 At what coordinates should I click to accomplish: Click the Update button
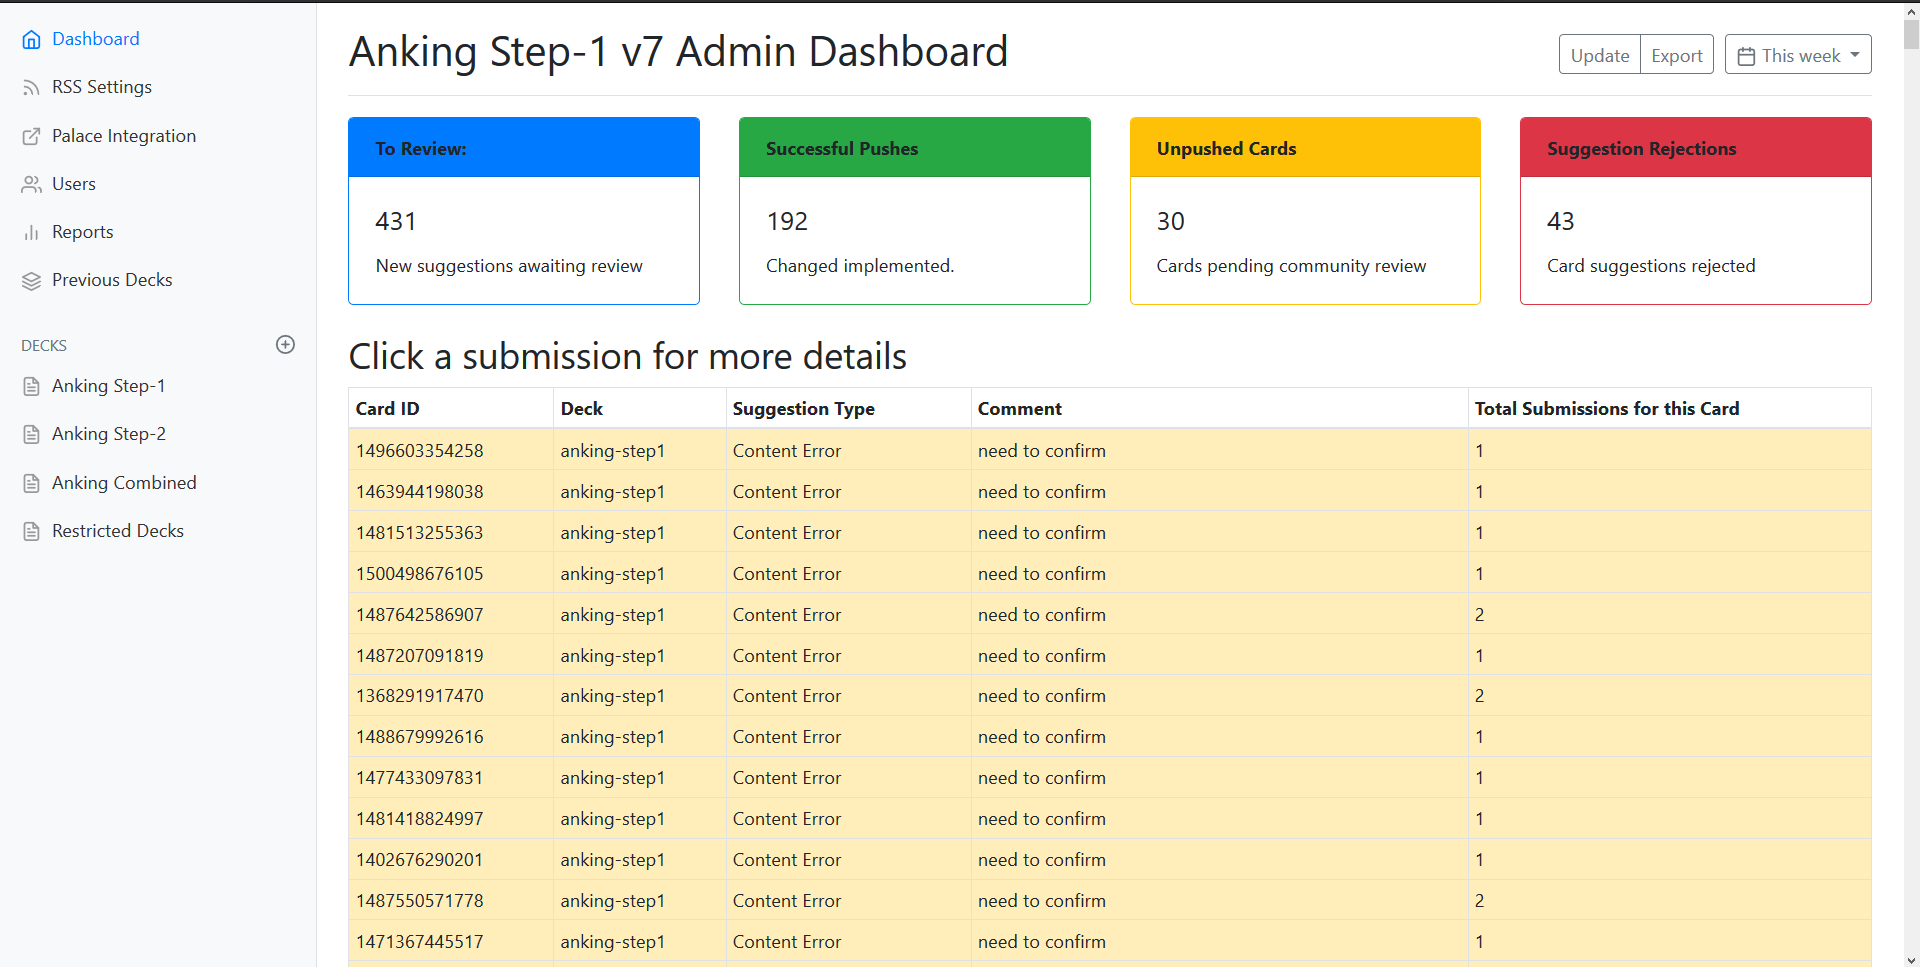(1600, 55)
